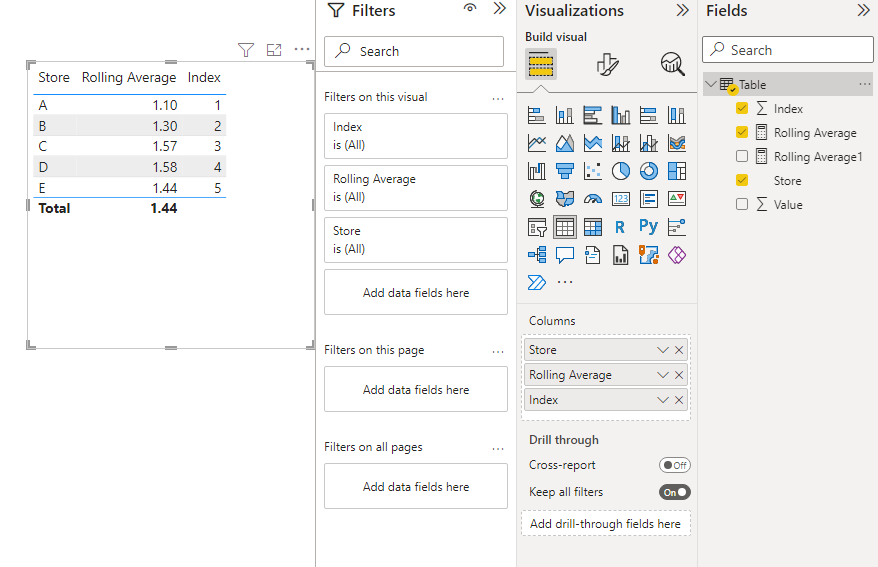Viewport: 878px width, 567px height.
Task: Open the Store column dropdown arrow
Action: click(x=663, y=350)
